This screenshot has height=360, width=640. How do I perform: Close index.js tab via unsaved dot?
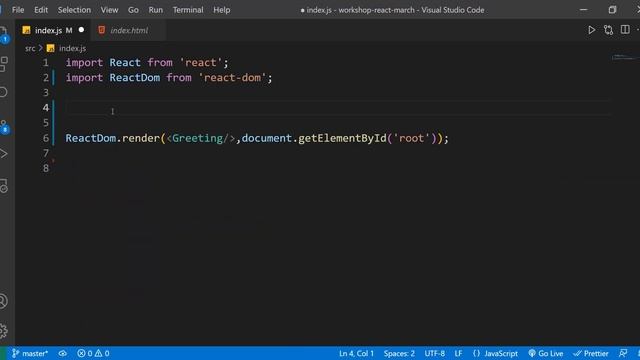point(81,30)
